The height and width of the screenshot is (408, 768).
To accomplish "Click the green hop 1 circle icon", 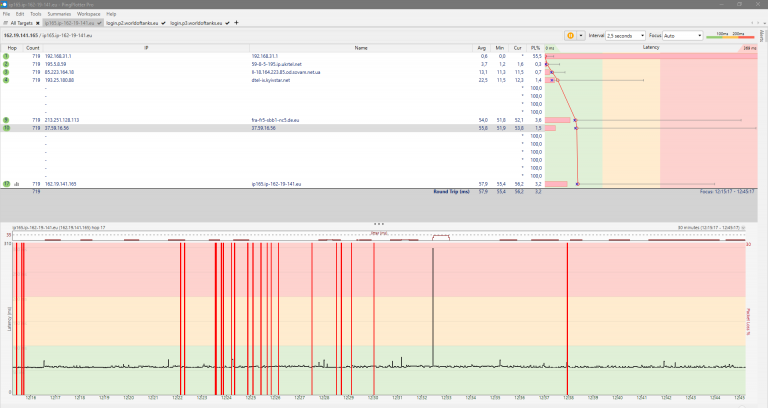I will [x=6, y=56].
